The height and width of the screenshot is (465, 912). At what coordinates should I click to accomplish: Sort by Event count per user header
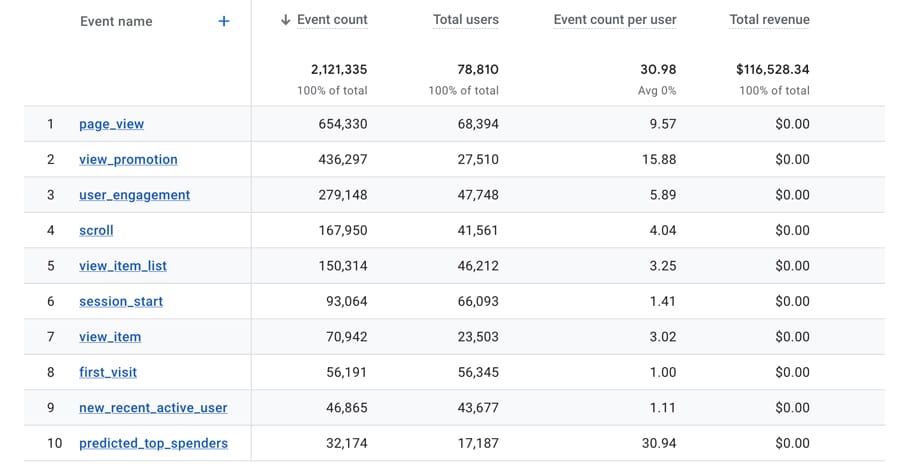(615, 20)
